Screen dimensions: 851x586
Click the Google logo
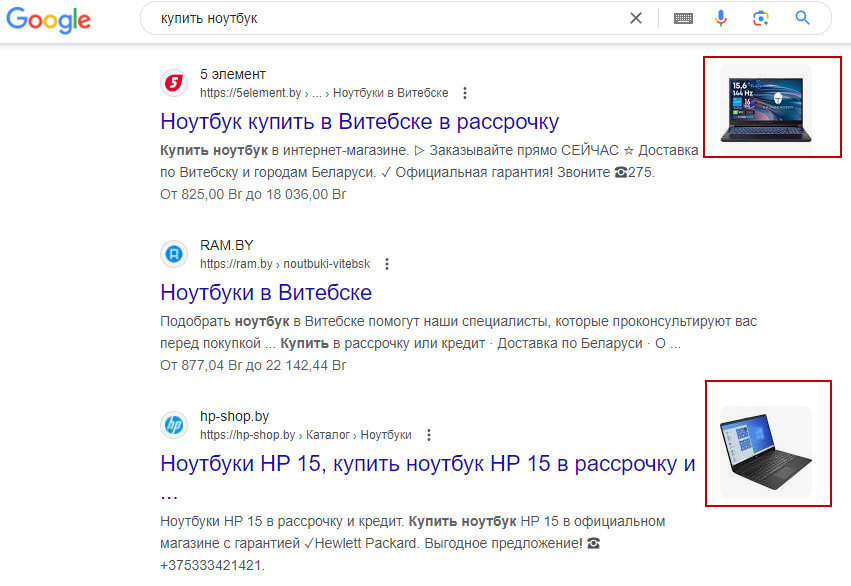click(x=48, y=20)
